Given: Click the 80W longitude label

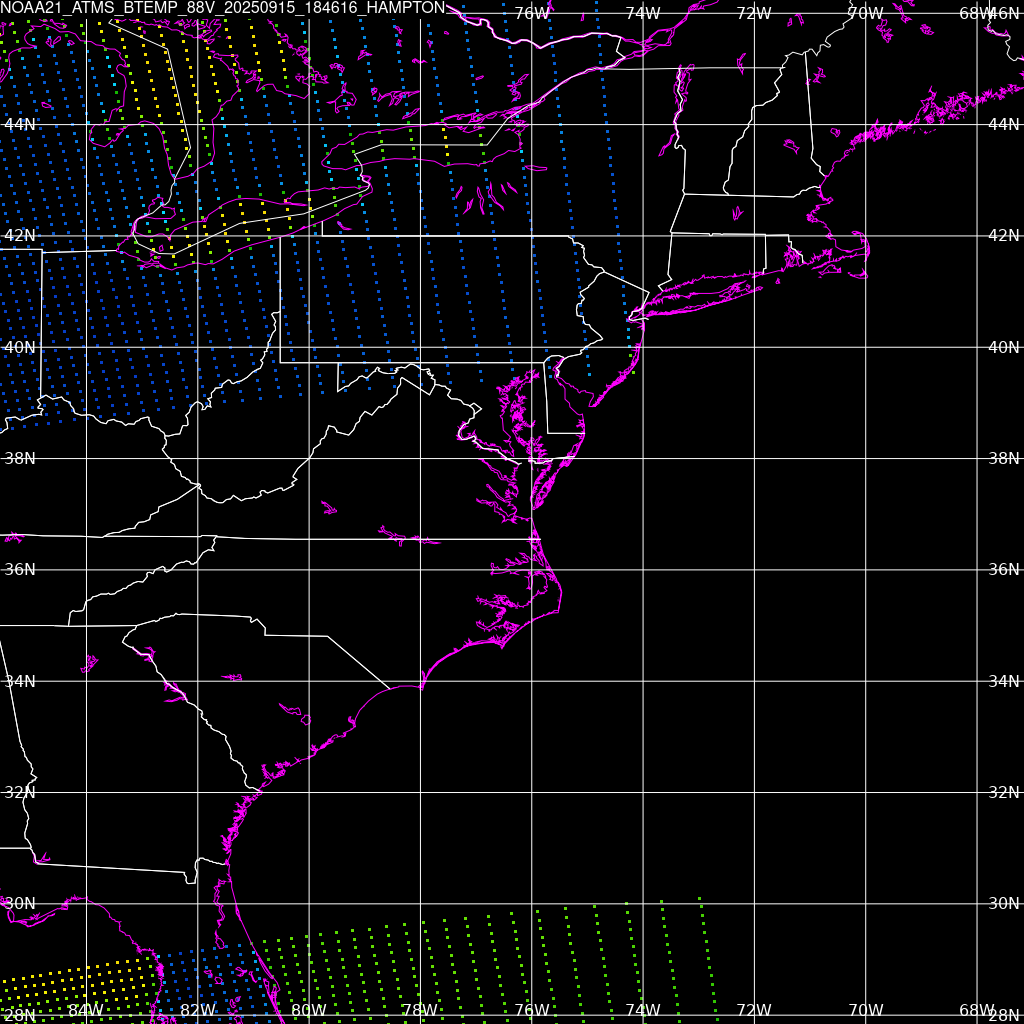Looking at the screenshot, I should click(309, 1010).
